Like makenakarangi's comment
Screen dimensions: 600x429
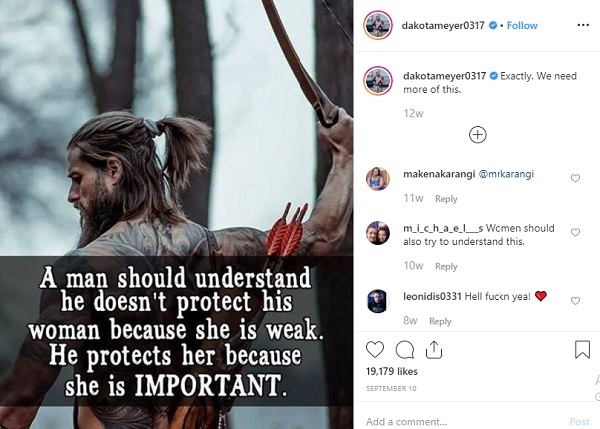[575, 178]
